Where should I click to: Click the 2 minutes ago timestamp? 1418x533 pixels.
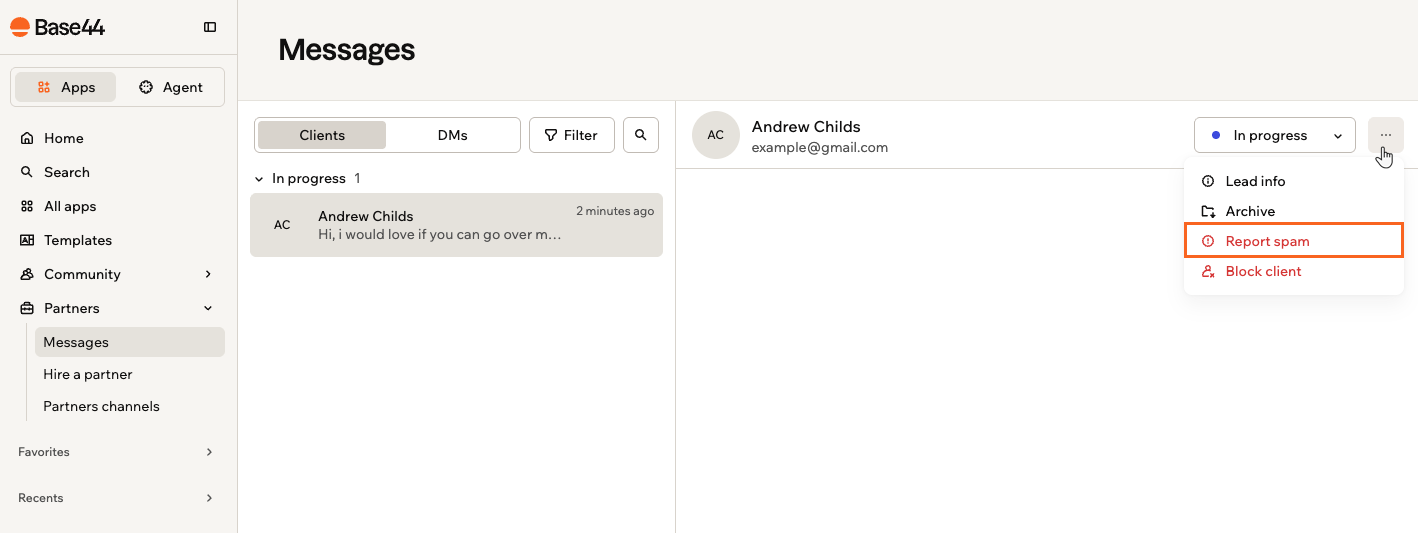(615, 211)
